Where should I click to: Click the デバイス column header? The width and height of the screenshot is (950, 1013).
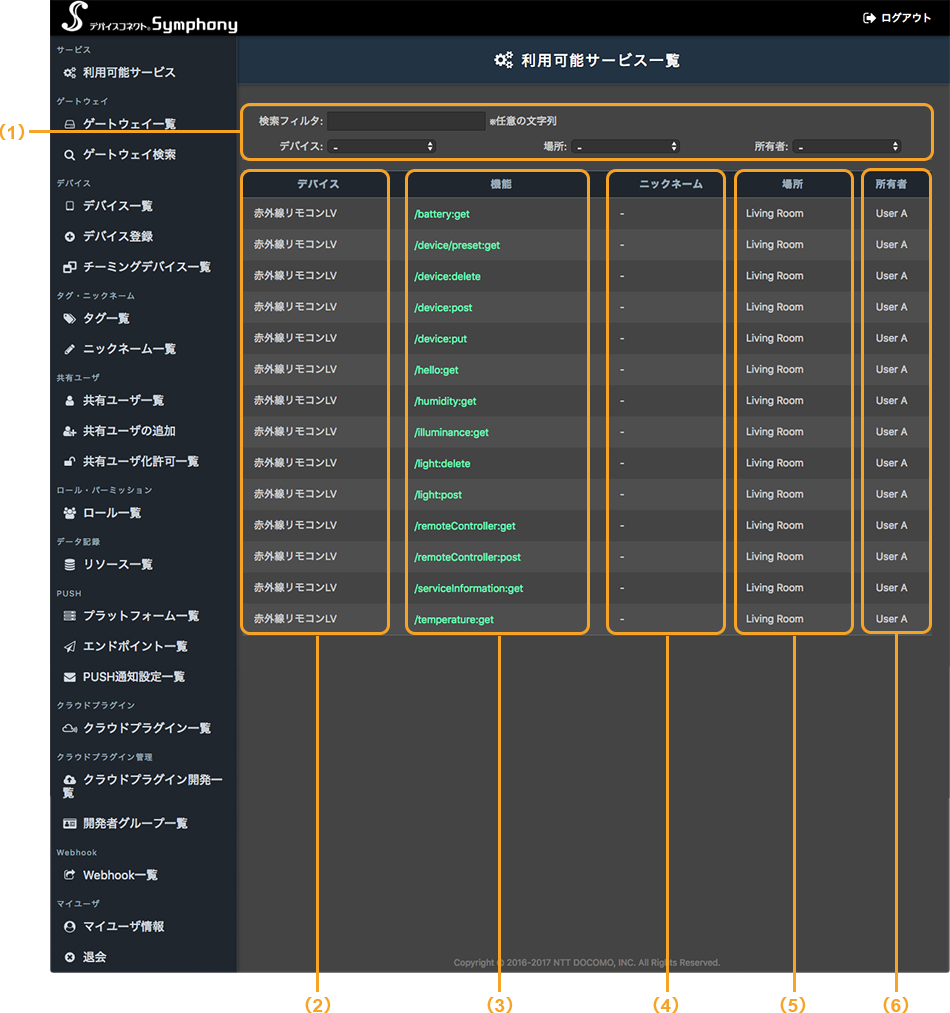tap(317, 184)
